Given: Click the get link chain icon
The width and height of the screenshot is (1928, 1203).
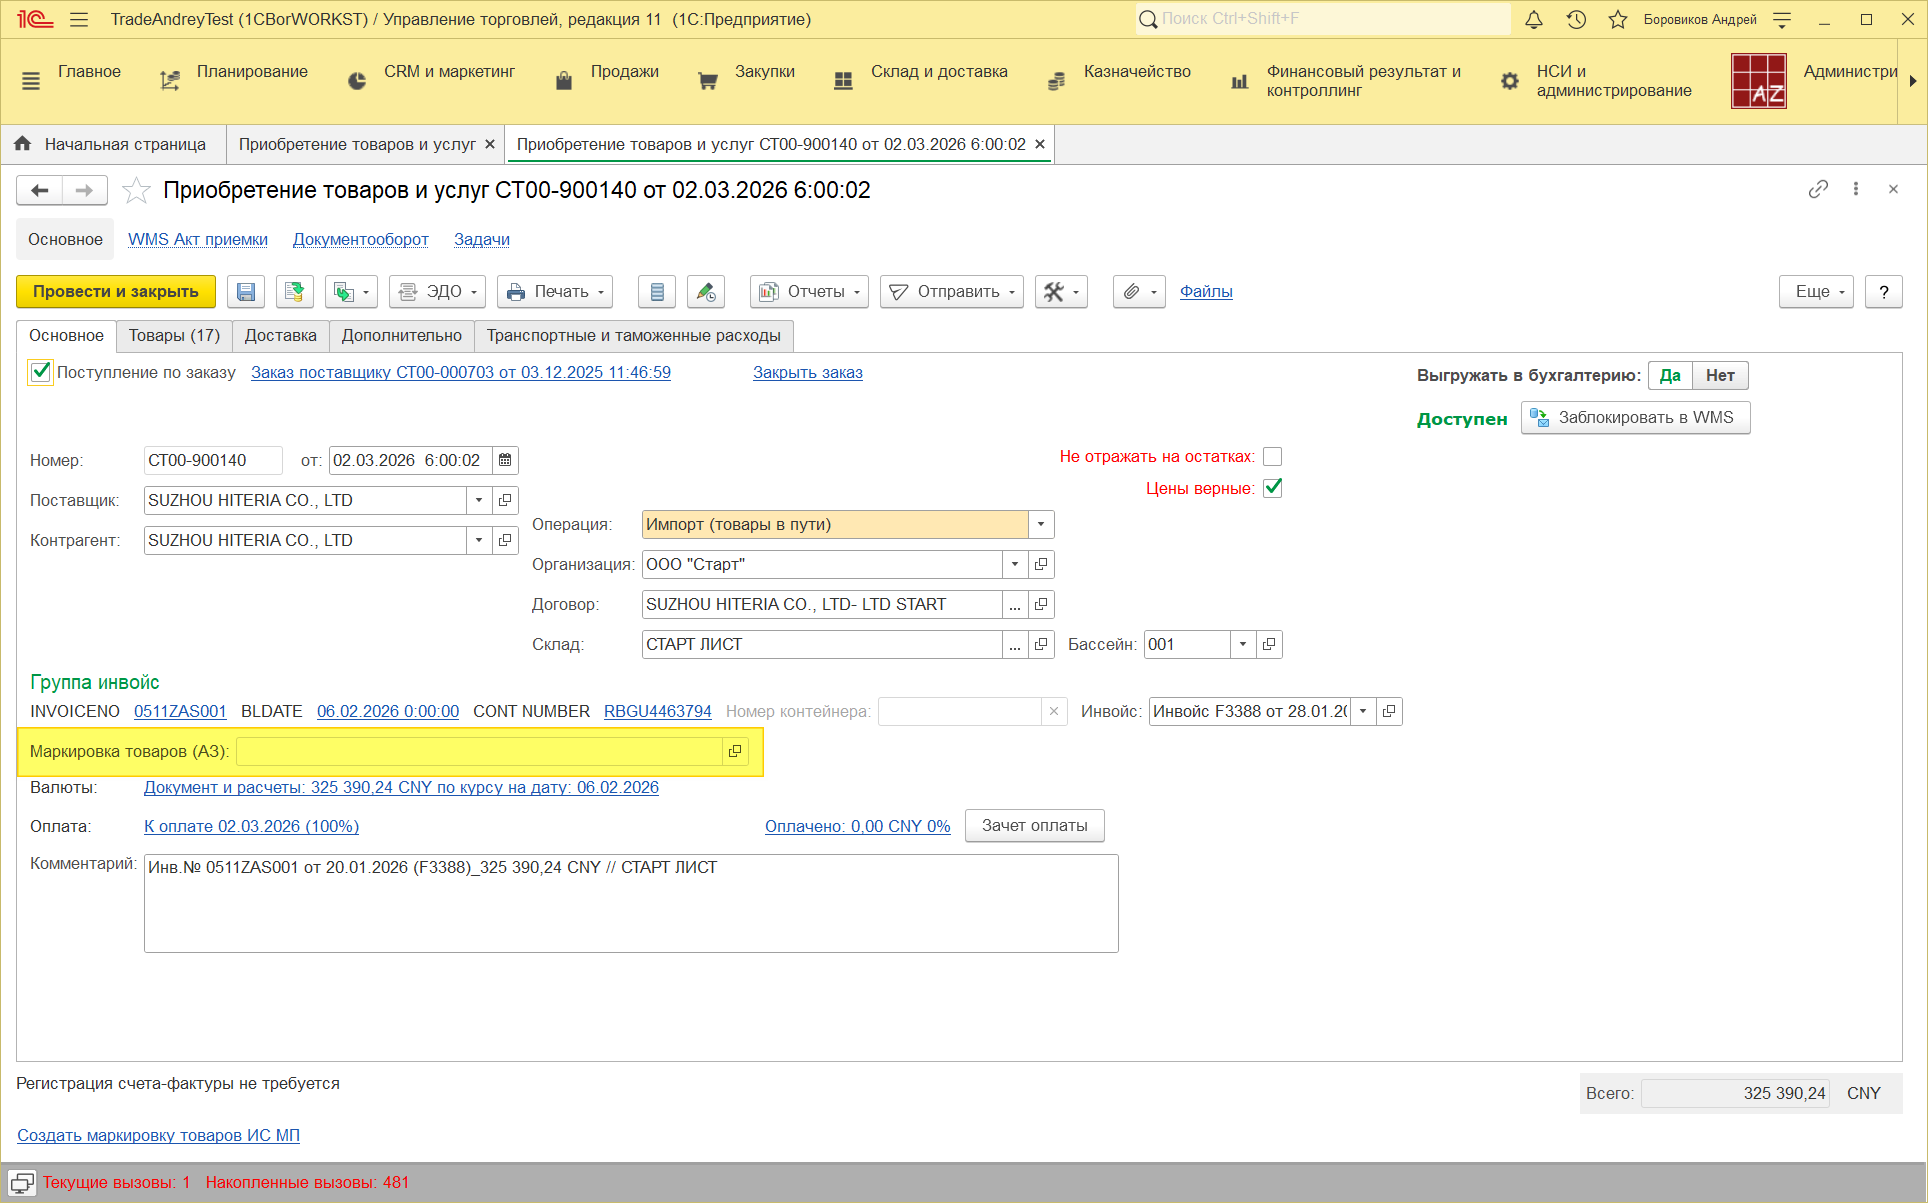Looking at the screenshot, I should [1818, 189].
